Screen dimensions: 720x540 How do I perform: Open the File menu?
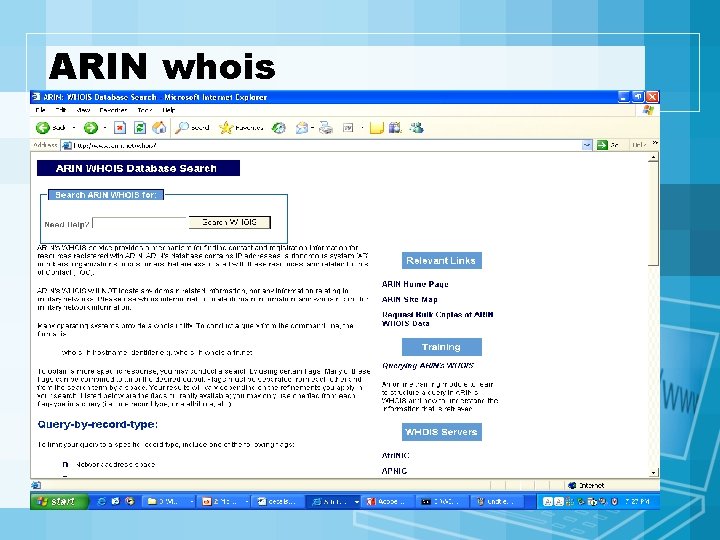click(40, 110)
